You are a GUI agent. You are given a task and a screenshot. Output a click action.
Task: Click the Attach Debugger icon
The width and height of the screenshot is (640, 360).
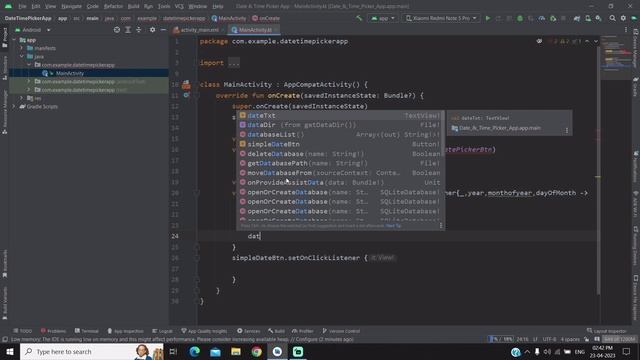tap(553, 18)
